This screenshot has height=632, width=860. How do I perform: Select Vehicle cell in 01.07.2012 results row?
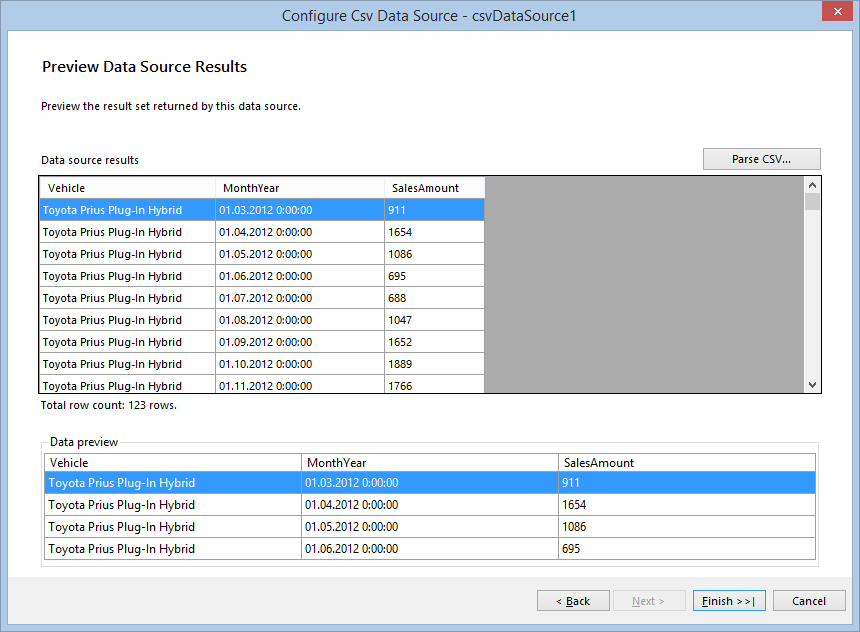coord(127,298)
